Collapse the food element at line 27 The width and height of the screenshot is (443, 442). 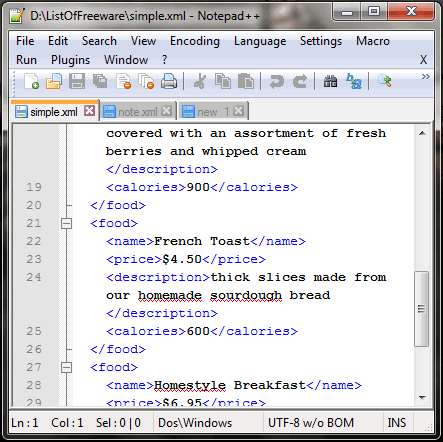(66, 367)
